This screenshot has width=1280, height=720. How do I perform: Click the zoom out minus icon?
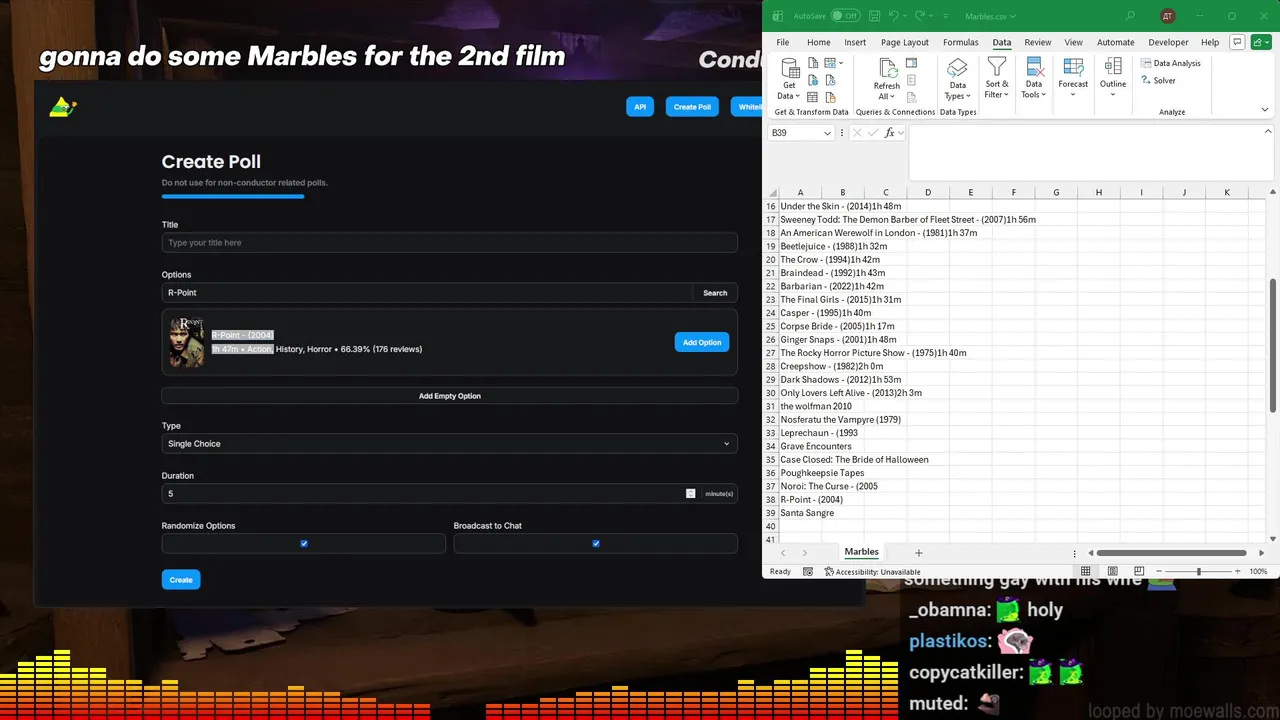[1160, 571]
